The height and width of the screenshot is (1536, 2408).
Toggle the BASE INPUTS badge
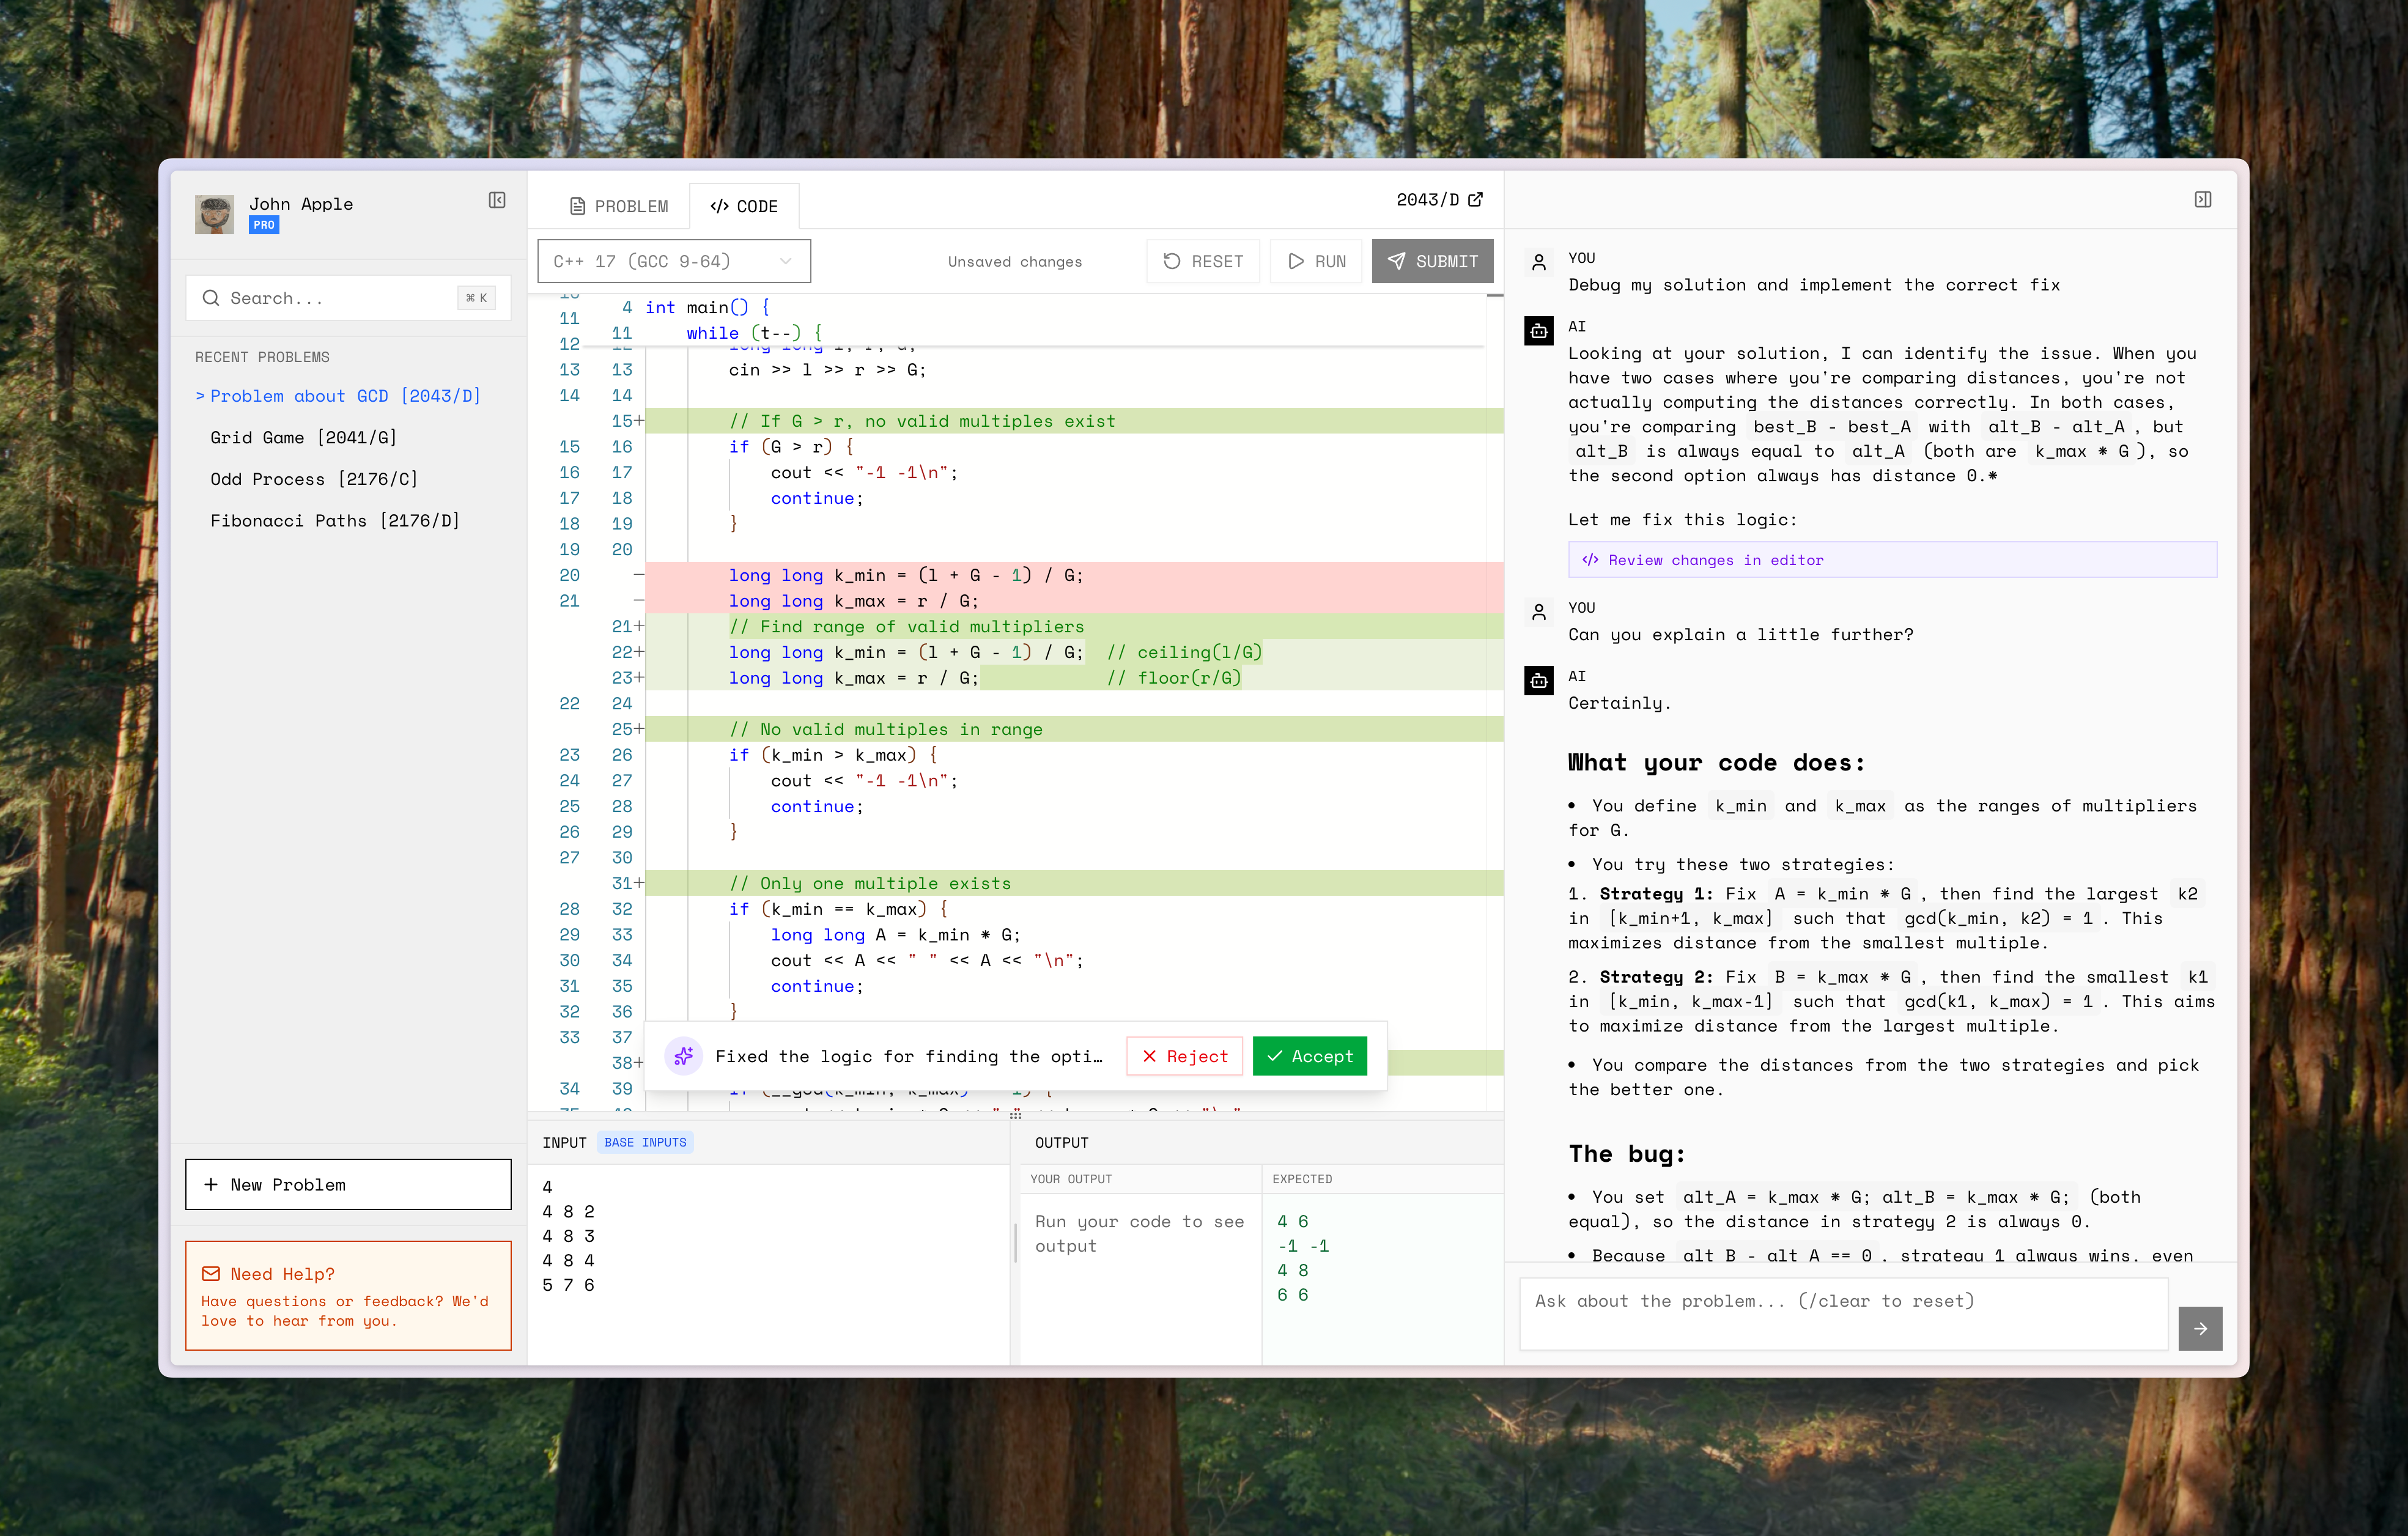(645, 1142)
